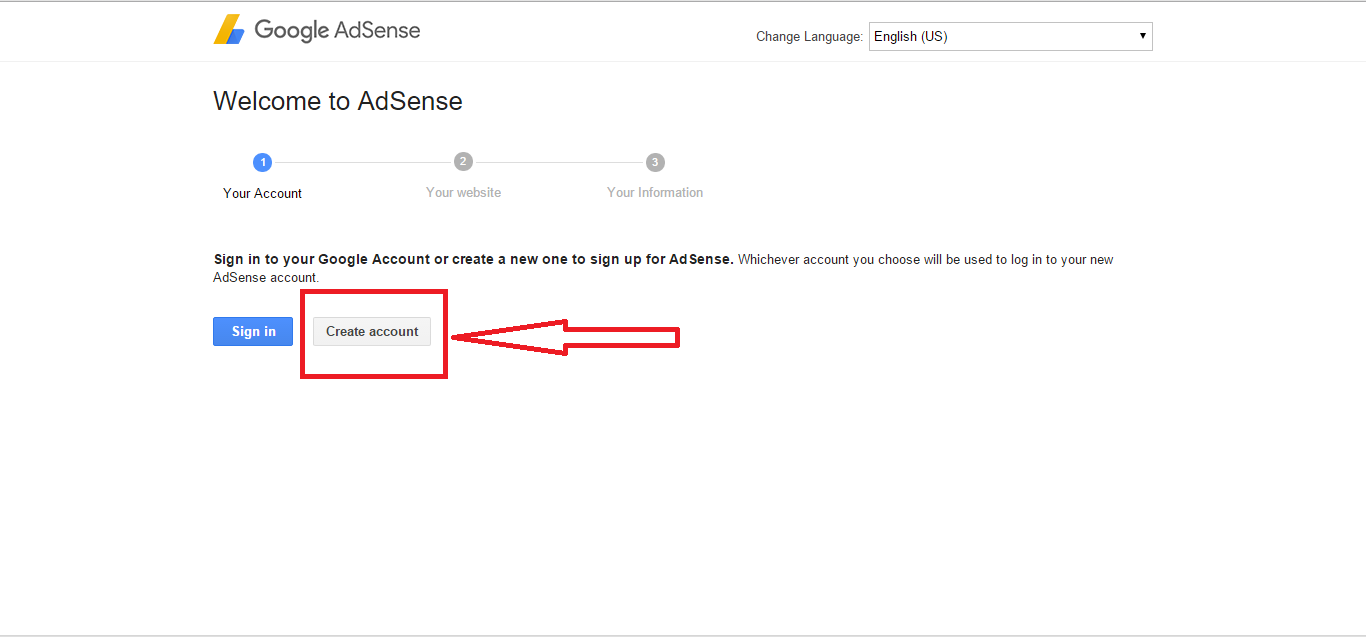1366x637 pixels.
Task: Select the Your website step label
Action: 463,192
